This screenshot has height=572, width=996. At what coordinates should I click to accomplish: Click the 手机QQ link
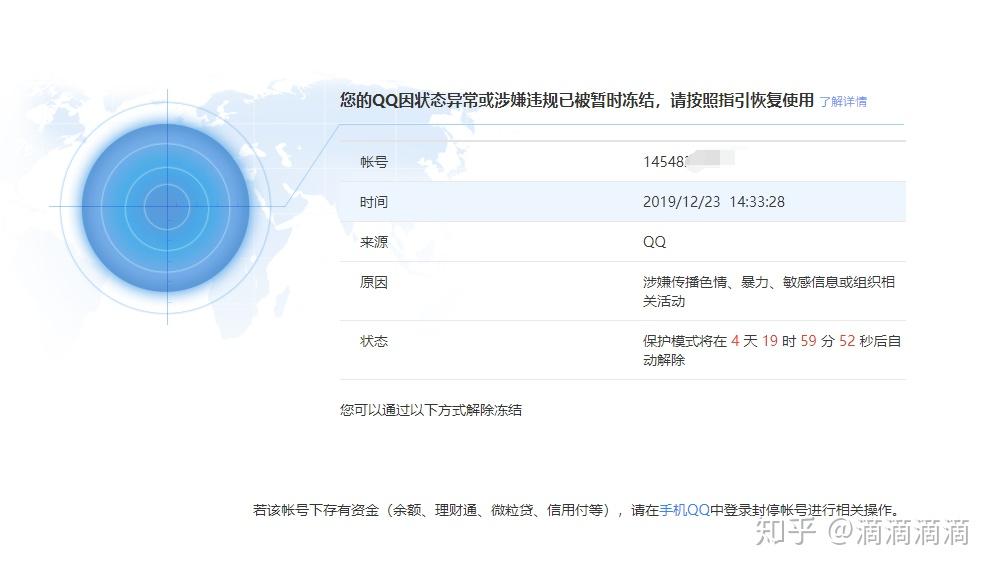coord(684,510)
